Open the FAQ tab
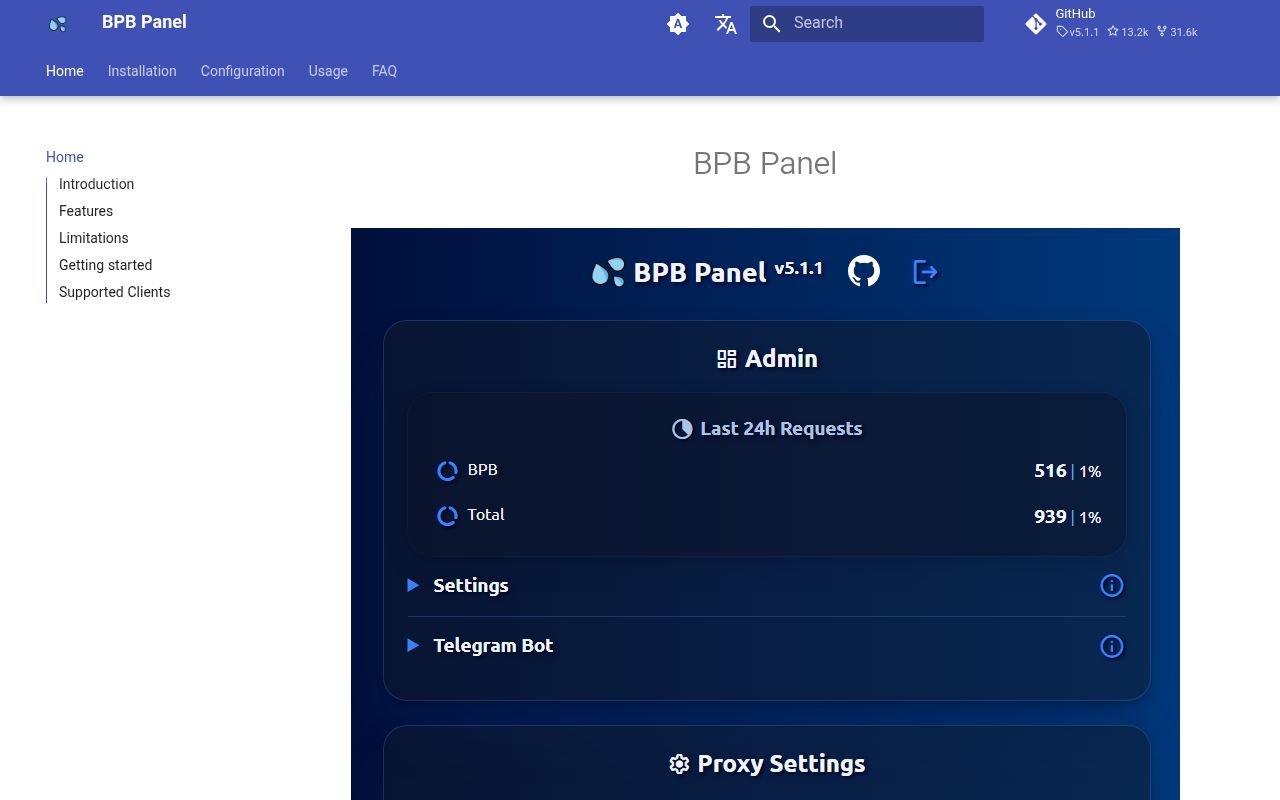 384,71
